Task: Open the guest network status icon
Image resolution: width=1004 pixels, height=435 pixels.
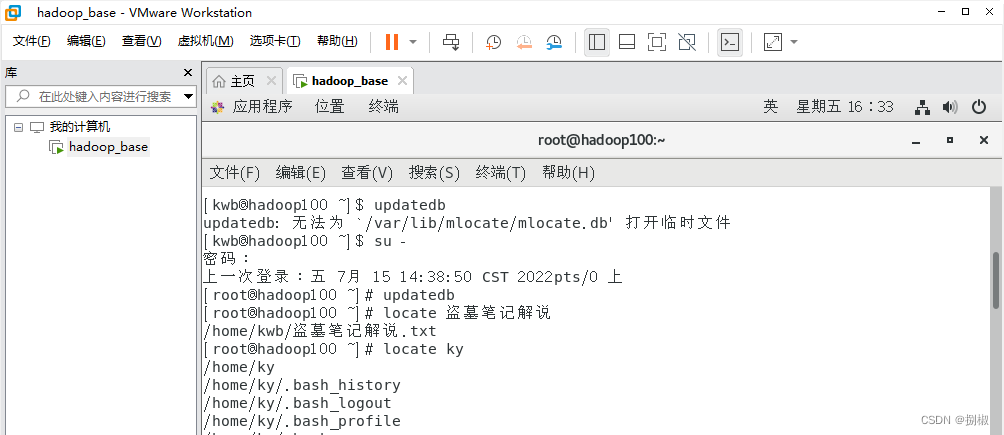Action: click(922, 108)
